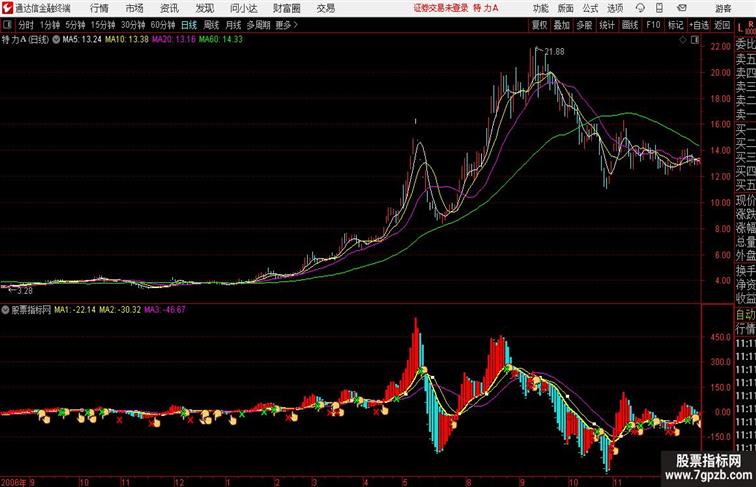Image resolution: width=756 pixels, height=487 pixels.
Task: Open the 问小达 menu
Action: point(243,8)
